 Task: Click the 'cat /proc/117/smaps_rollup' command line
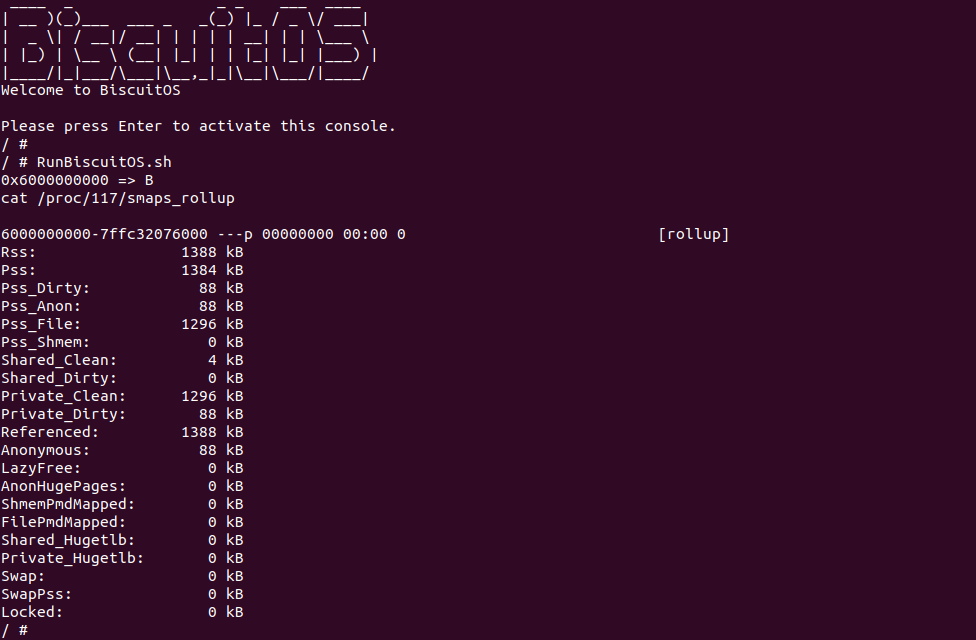click(x=118, y=198)
